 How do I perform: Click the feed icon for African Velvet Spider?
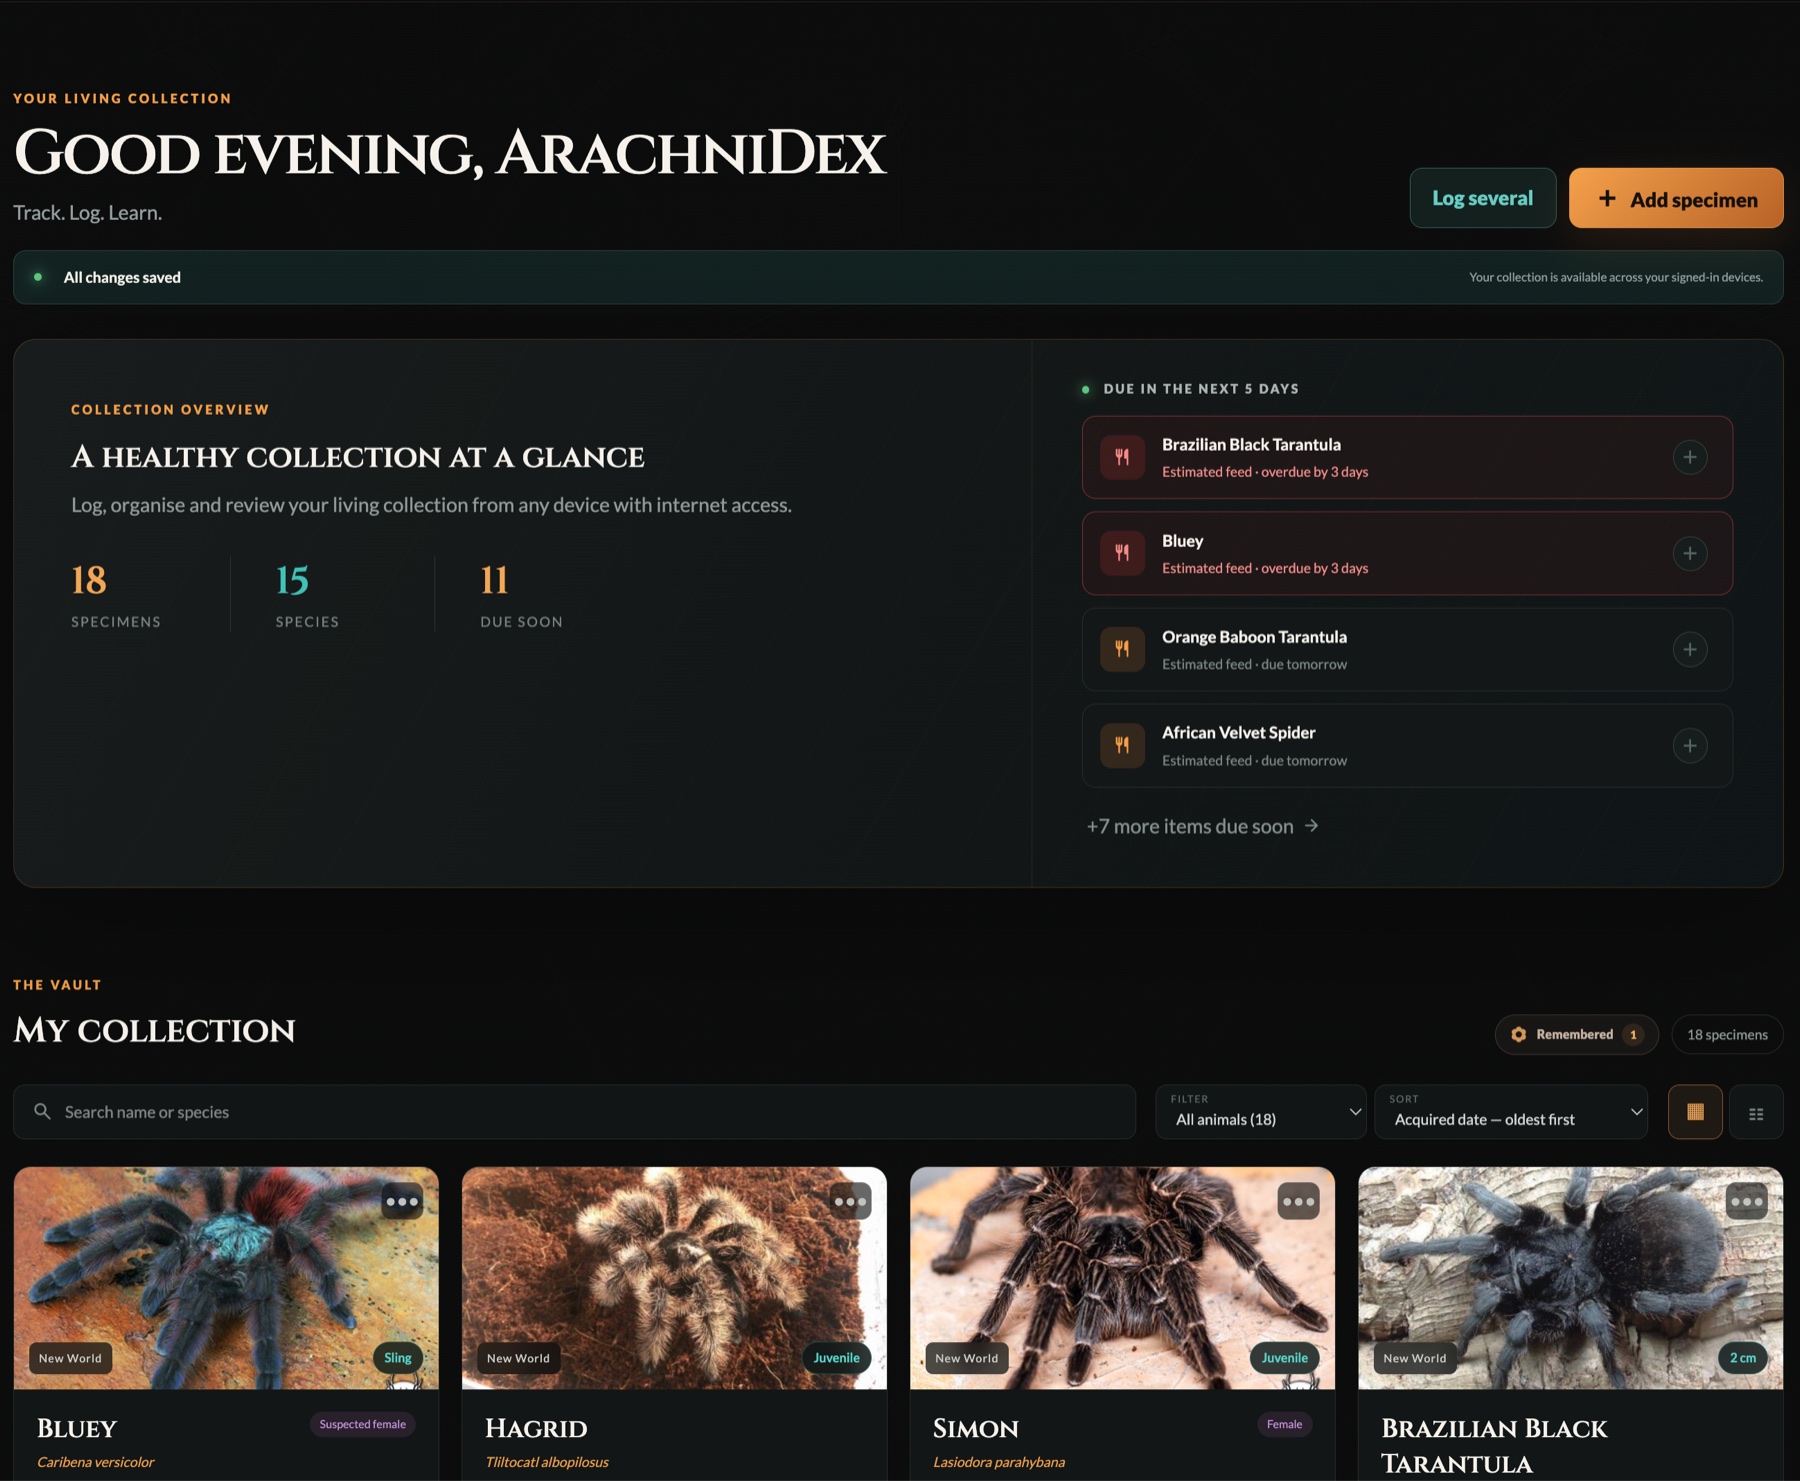pyautogui.click(x=1122, y=745)
